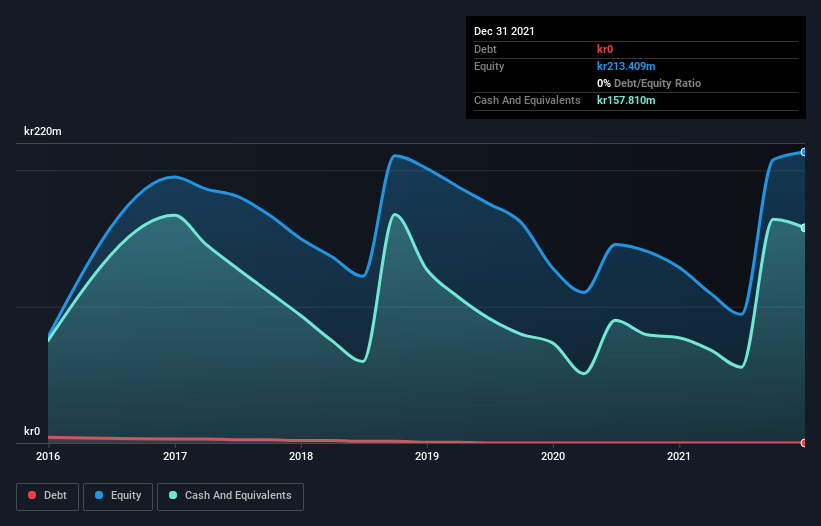
Task: Click the 2018 x-axis label
Action: 301,456
